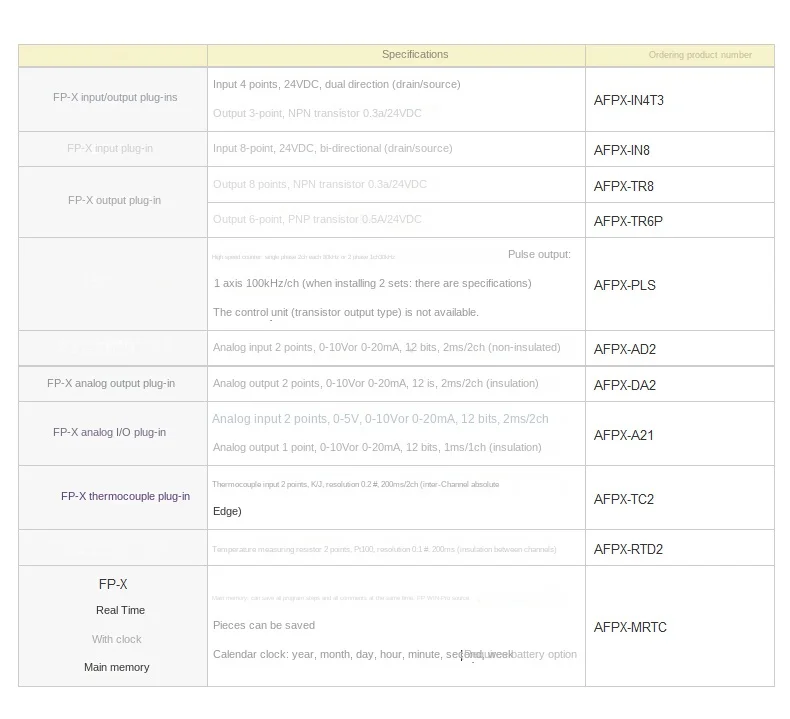Click the 'Real Time' label
790x719 pixels.
coord(120,610)
